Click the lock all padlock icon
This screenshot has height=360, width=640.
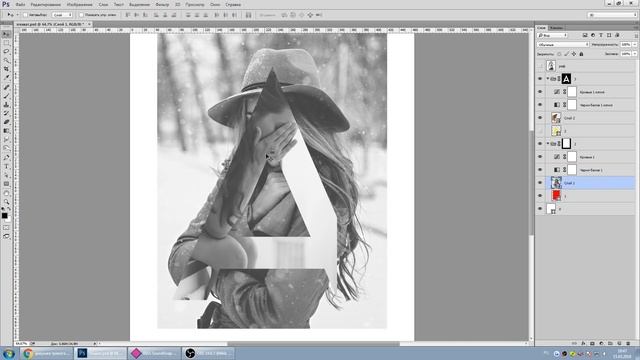(x=581, y=54)
